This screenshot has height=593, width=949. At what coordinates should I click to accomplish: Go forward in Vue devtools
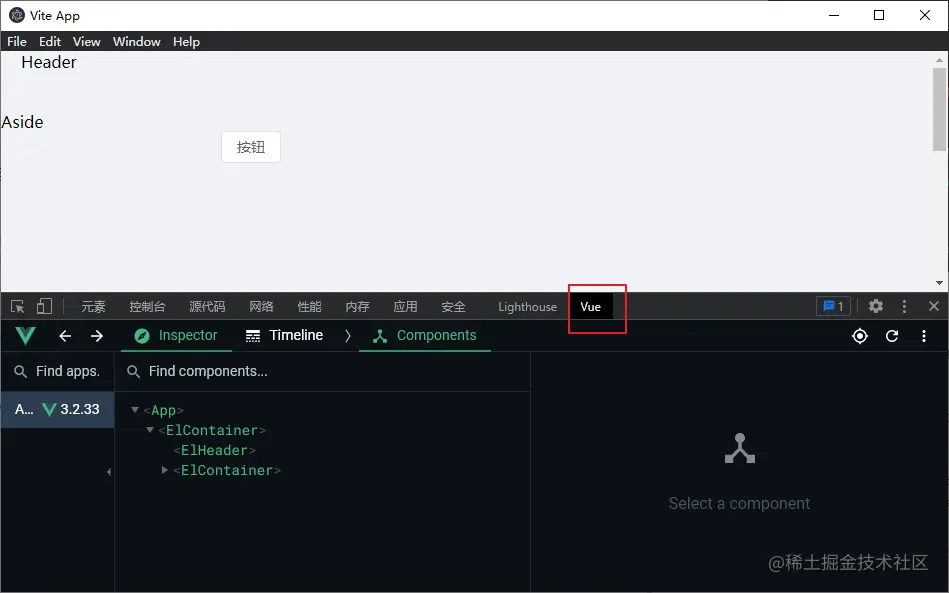tap(97, 336)
